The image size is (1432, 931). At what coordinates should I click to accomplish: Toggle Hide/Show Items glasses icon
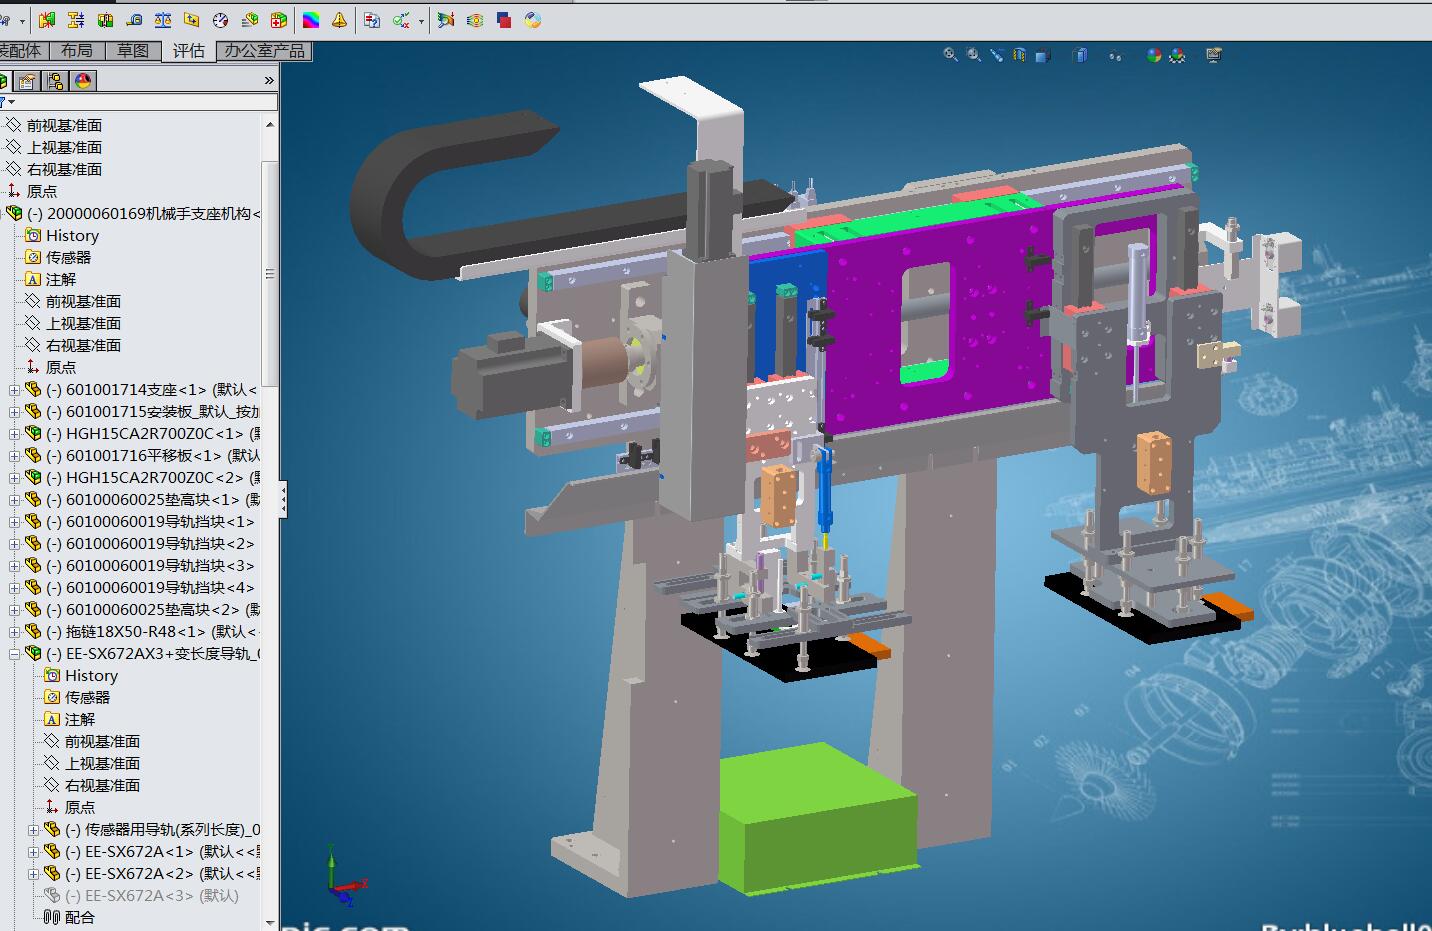1114,56
